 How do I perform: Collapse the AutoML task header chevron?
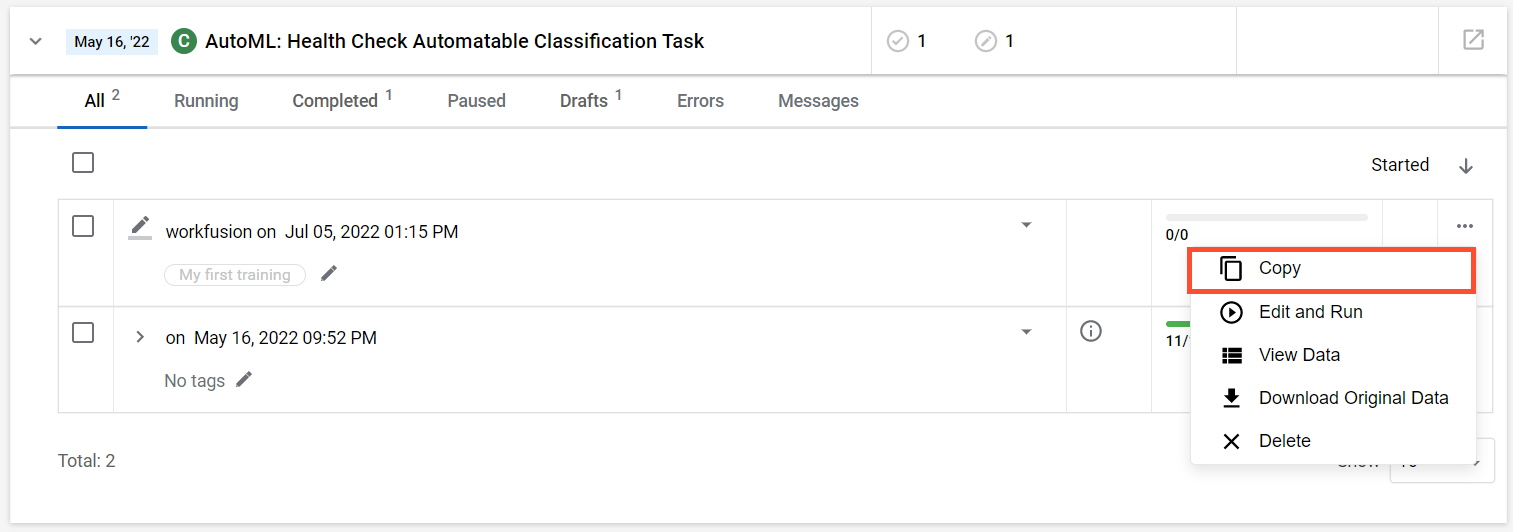click(36, 41)
